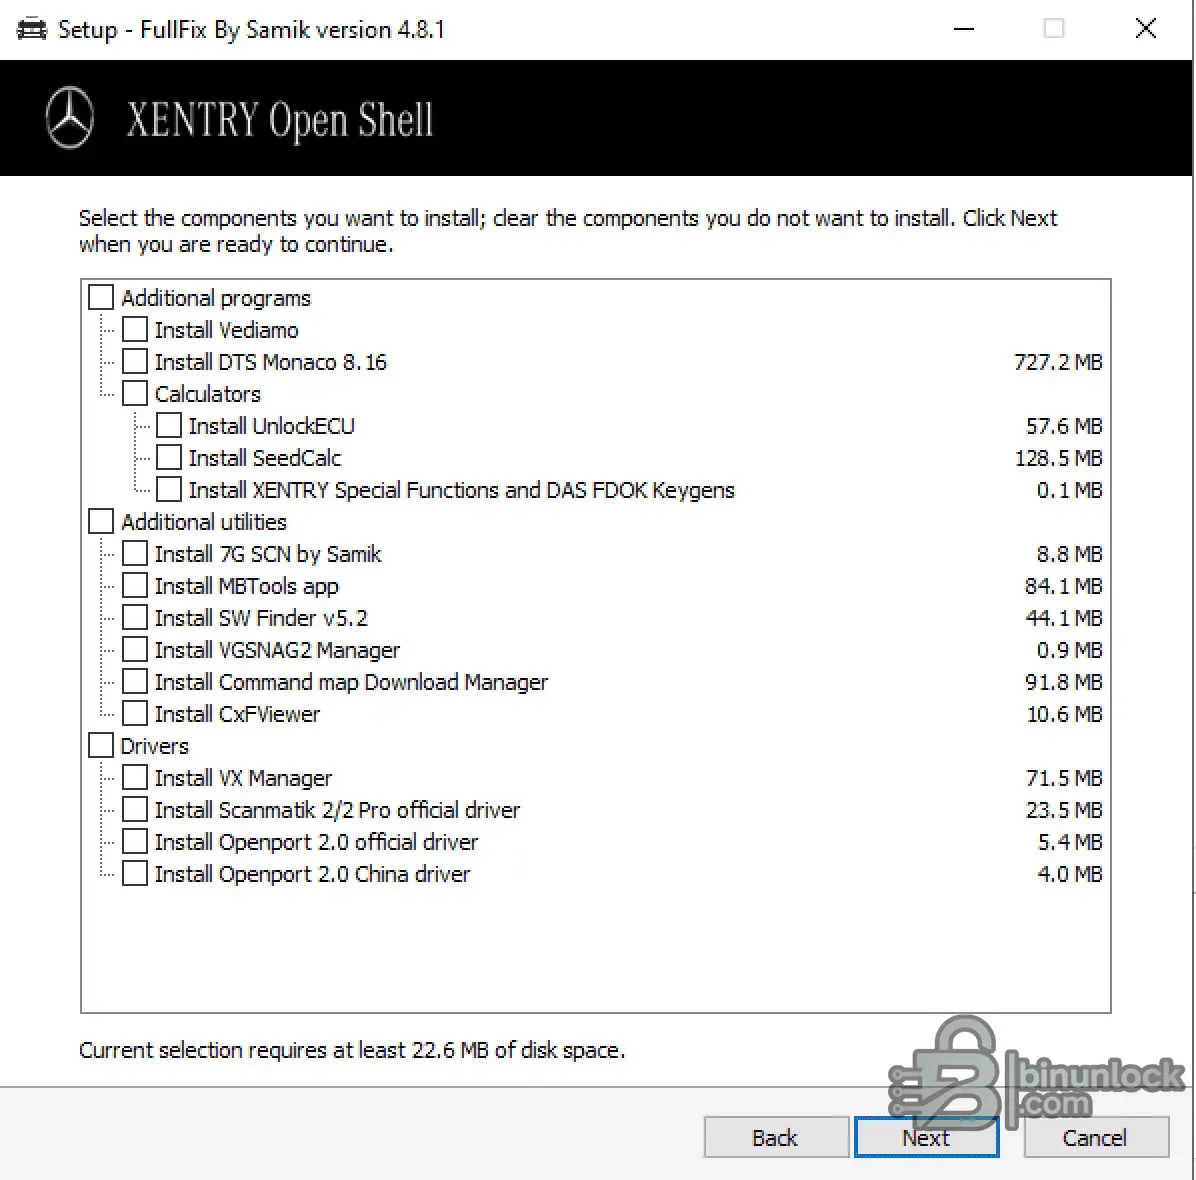The width and height of the screenshot is (1196, 1180).
Task: Enable Install Vediamo checkbox
Action: pos(135,330)
